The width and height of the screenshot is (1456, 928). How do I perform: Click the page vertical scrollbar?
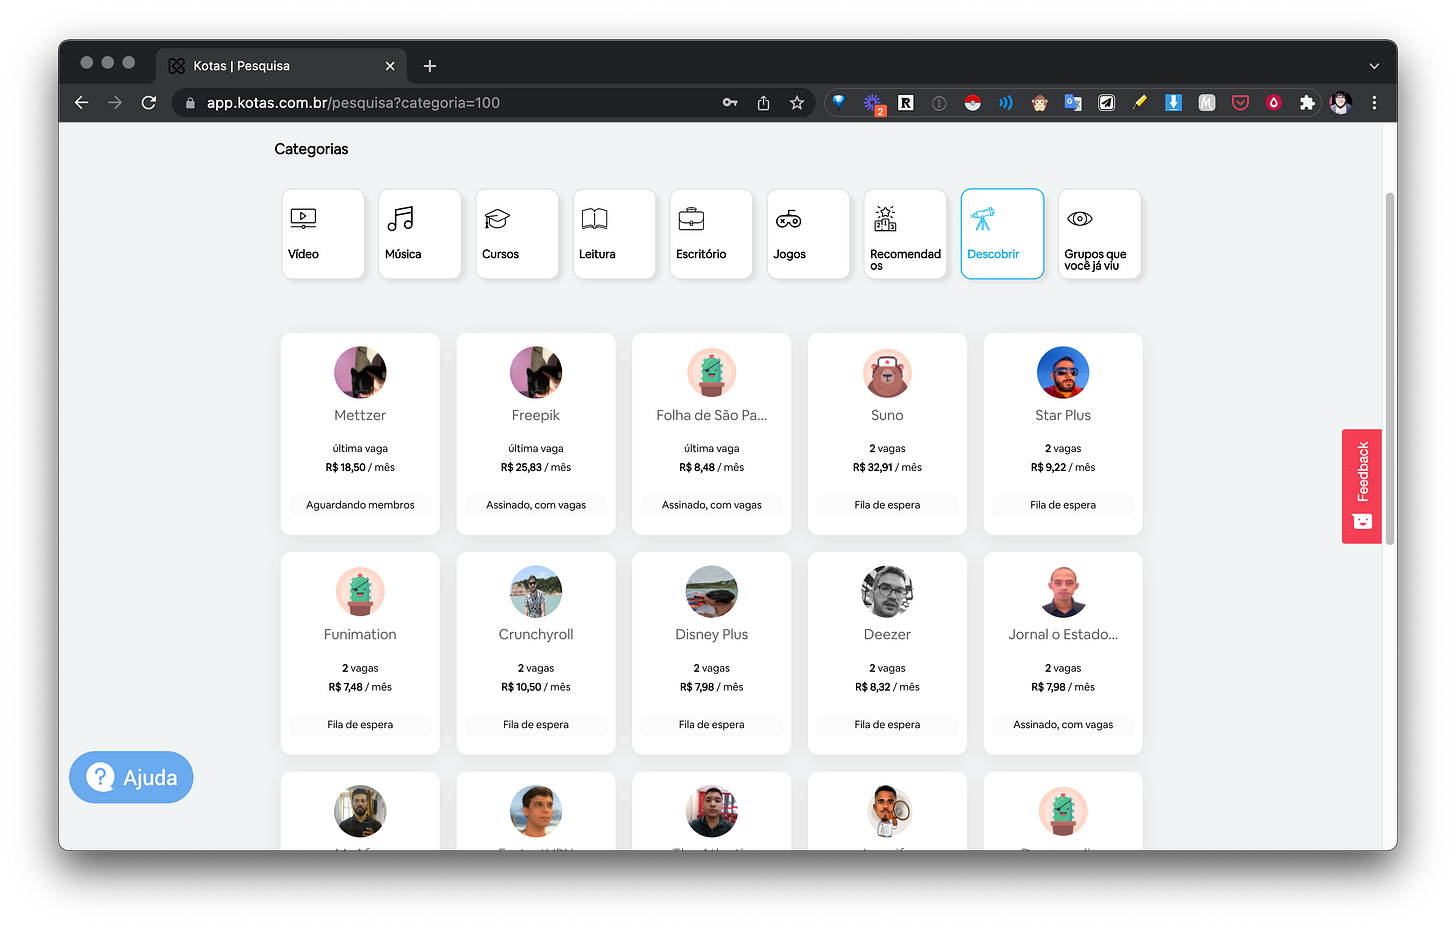click(x=1389, y=368)
